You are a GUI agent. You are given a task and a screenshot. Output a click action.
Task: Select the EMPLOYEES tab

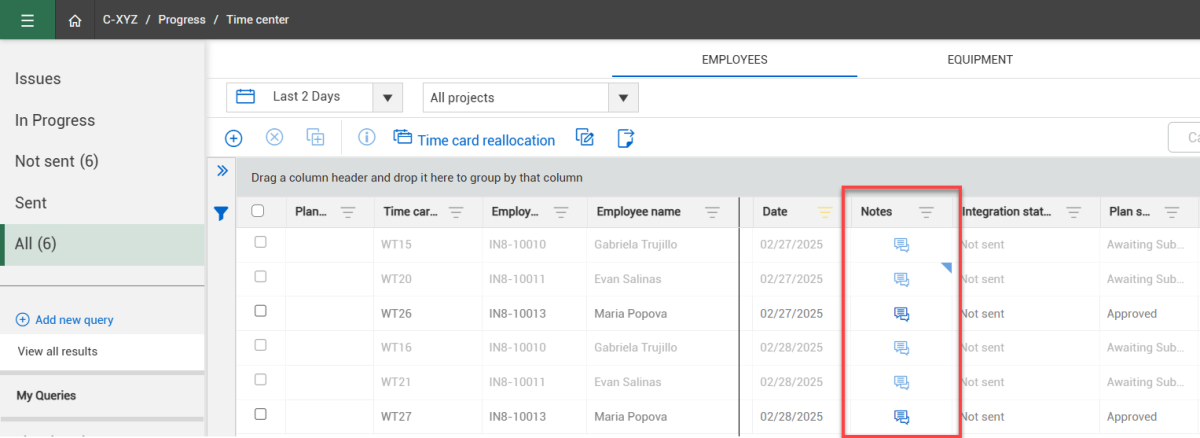[x=734, y=60]
